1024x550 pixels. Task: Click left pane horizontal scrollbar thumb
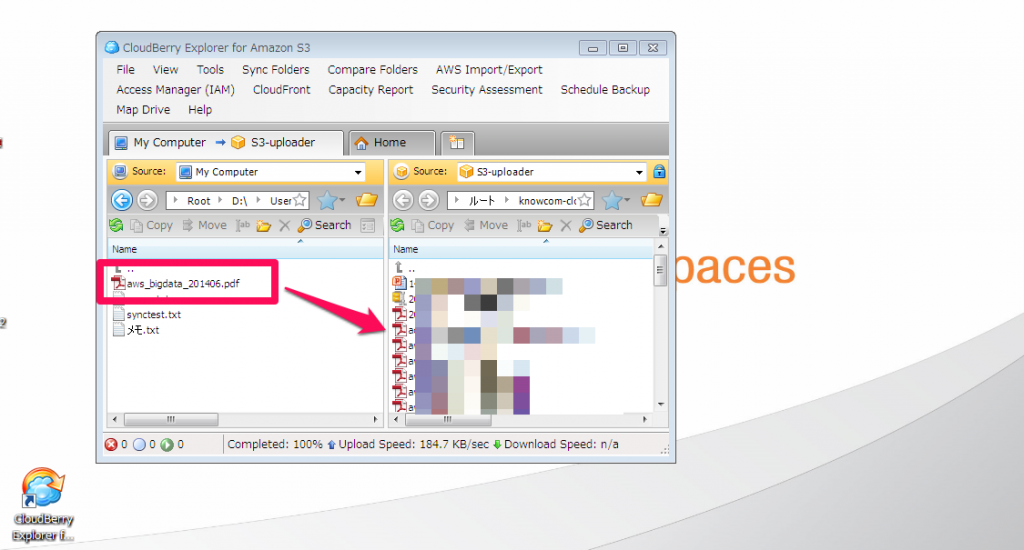[x=170, y=419]
